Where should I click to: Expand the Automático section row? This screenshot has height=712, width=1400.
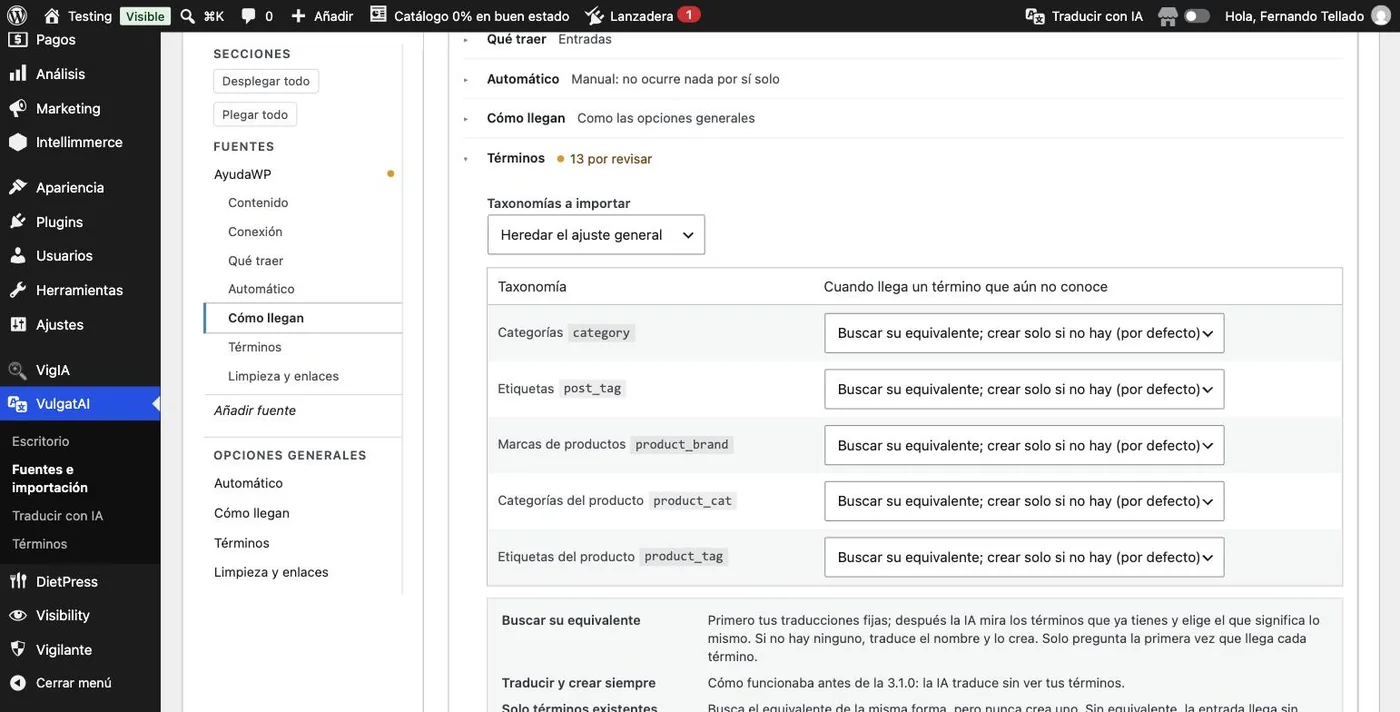tap(903, 79)
